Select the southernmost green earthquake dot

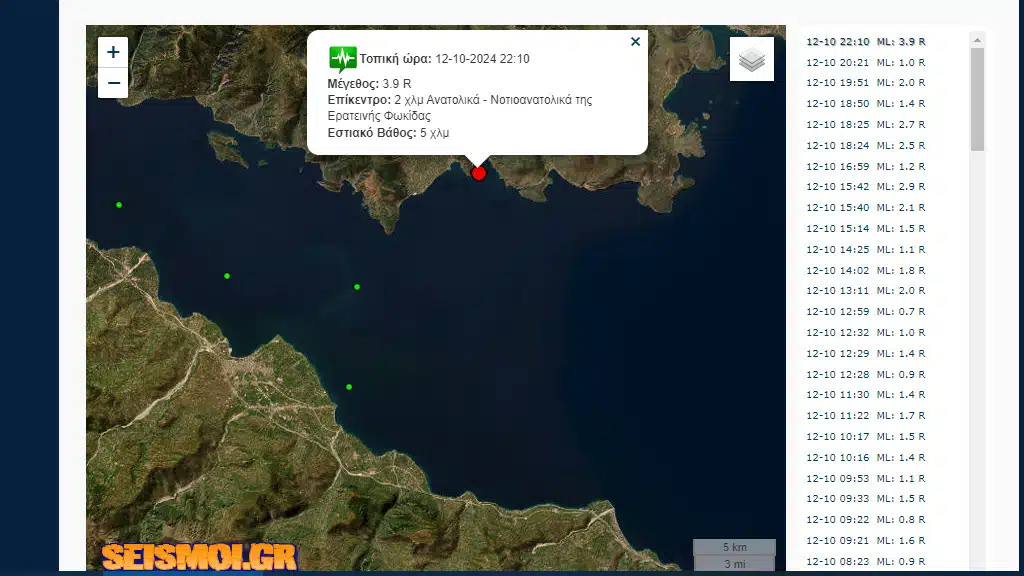pos(349,387)
